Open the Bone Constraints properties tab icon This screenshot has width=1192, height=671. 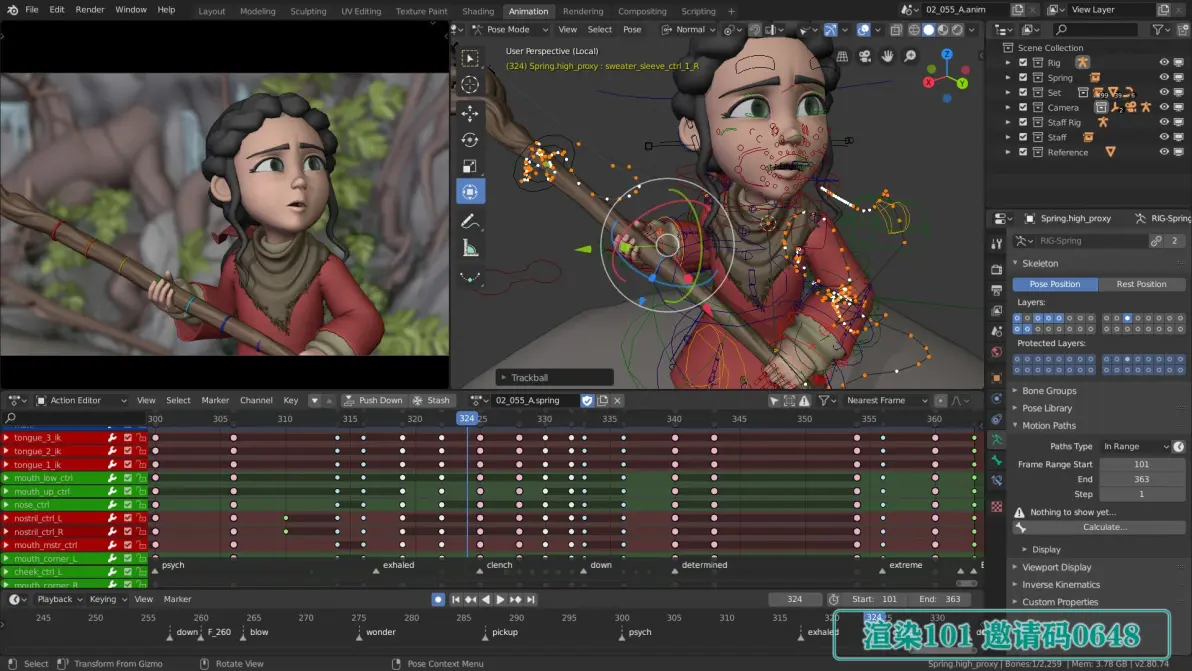[997, 481]
